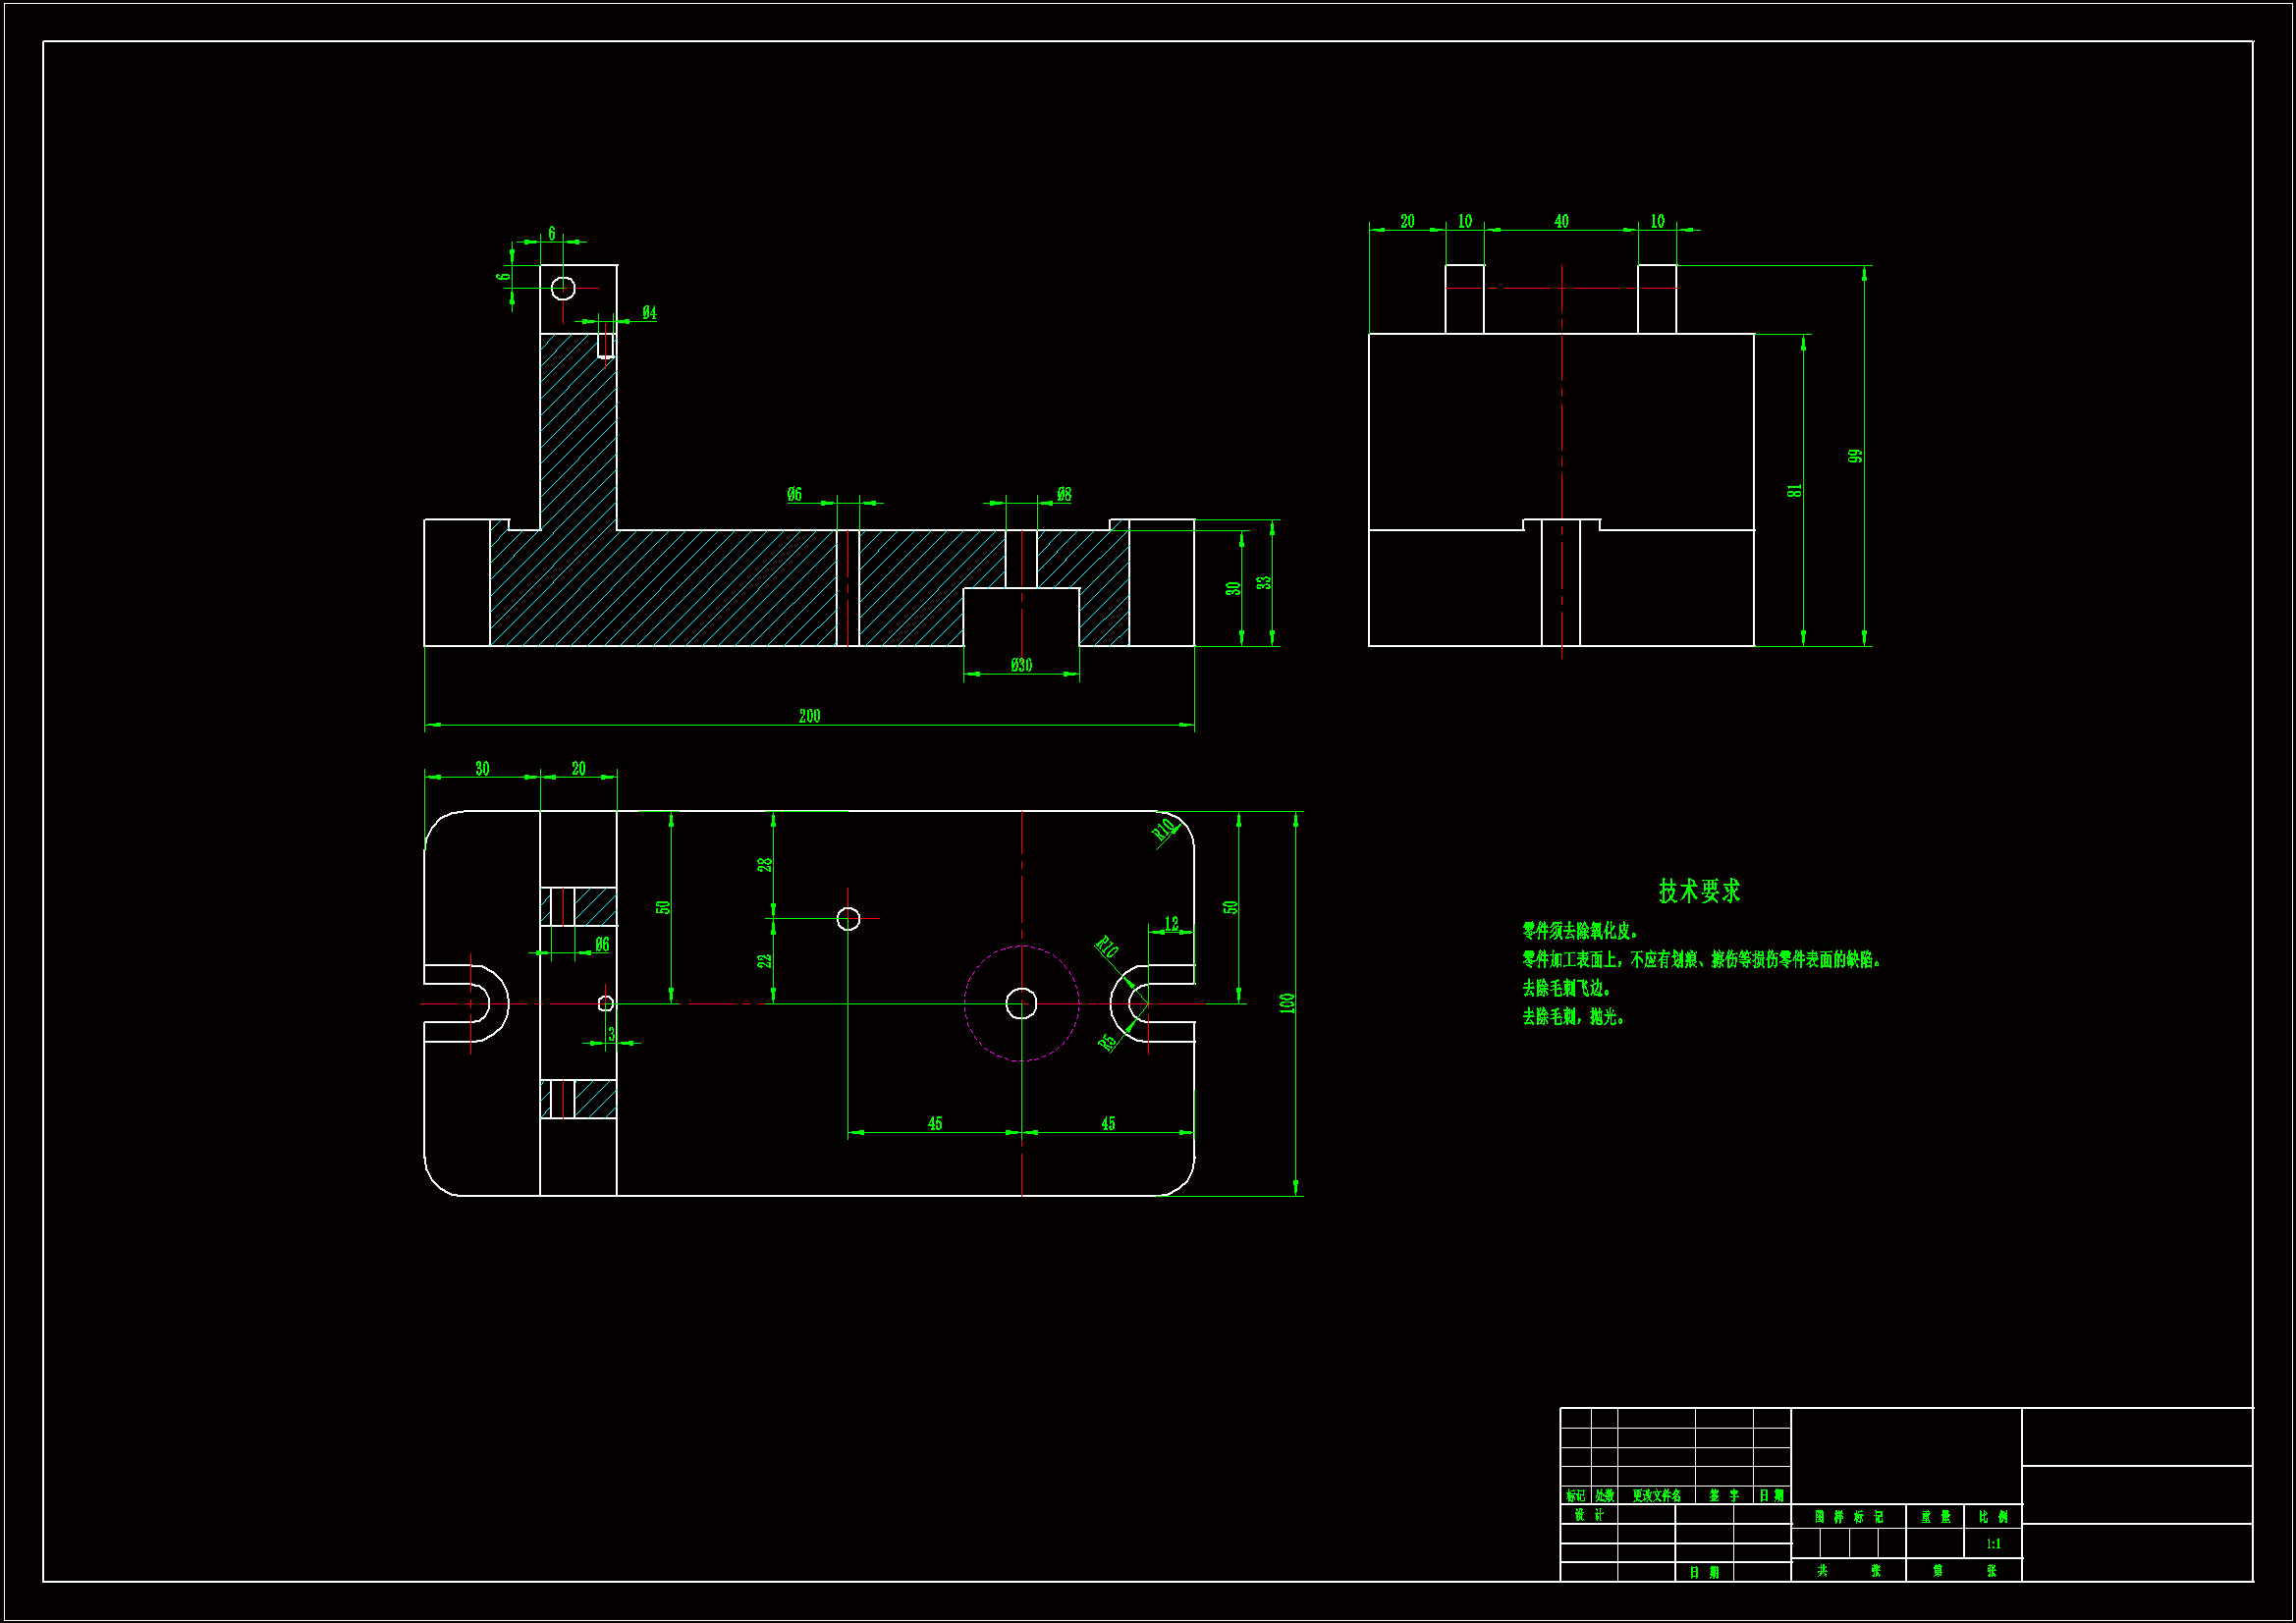Click the R10 corner radius label
The width and height of the screenshot is (2296, 1623).
[x=1164, y=829]
